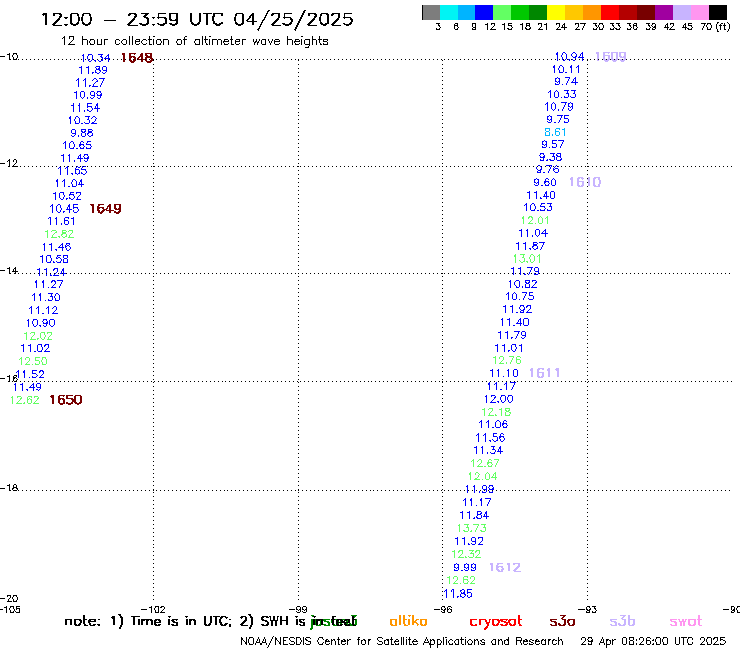The image size is (740, 650).
Task: Click the green wave height 12.67
Action: click(x=485, y=464)
